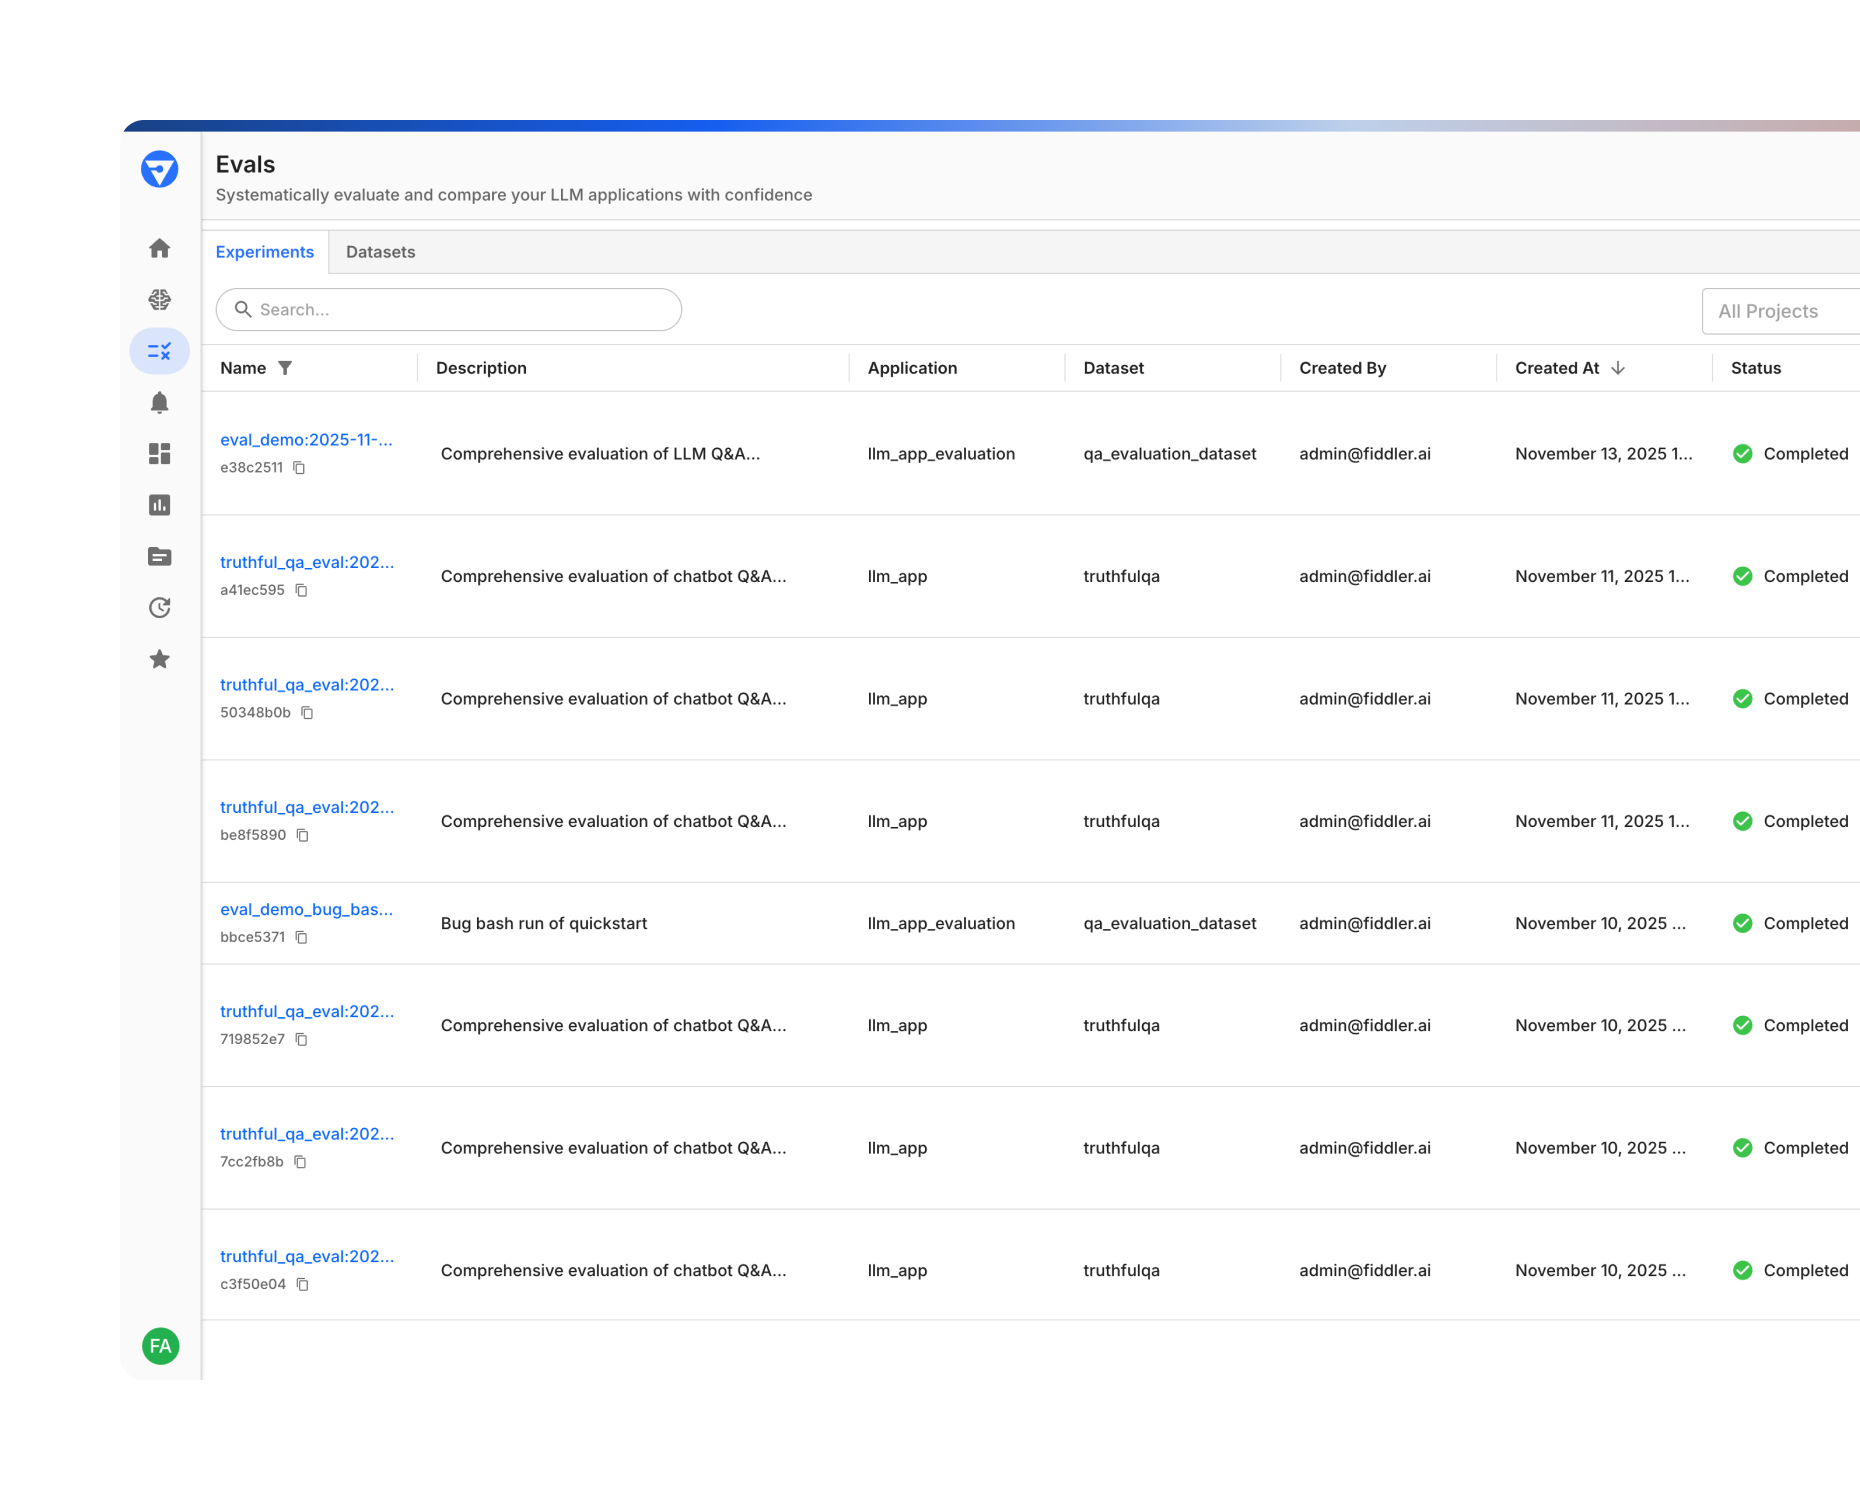Screen dimensions: 1860x1500
Task: Open the FA user avatar
Action: (x=160, y=1346)
